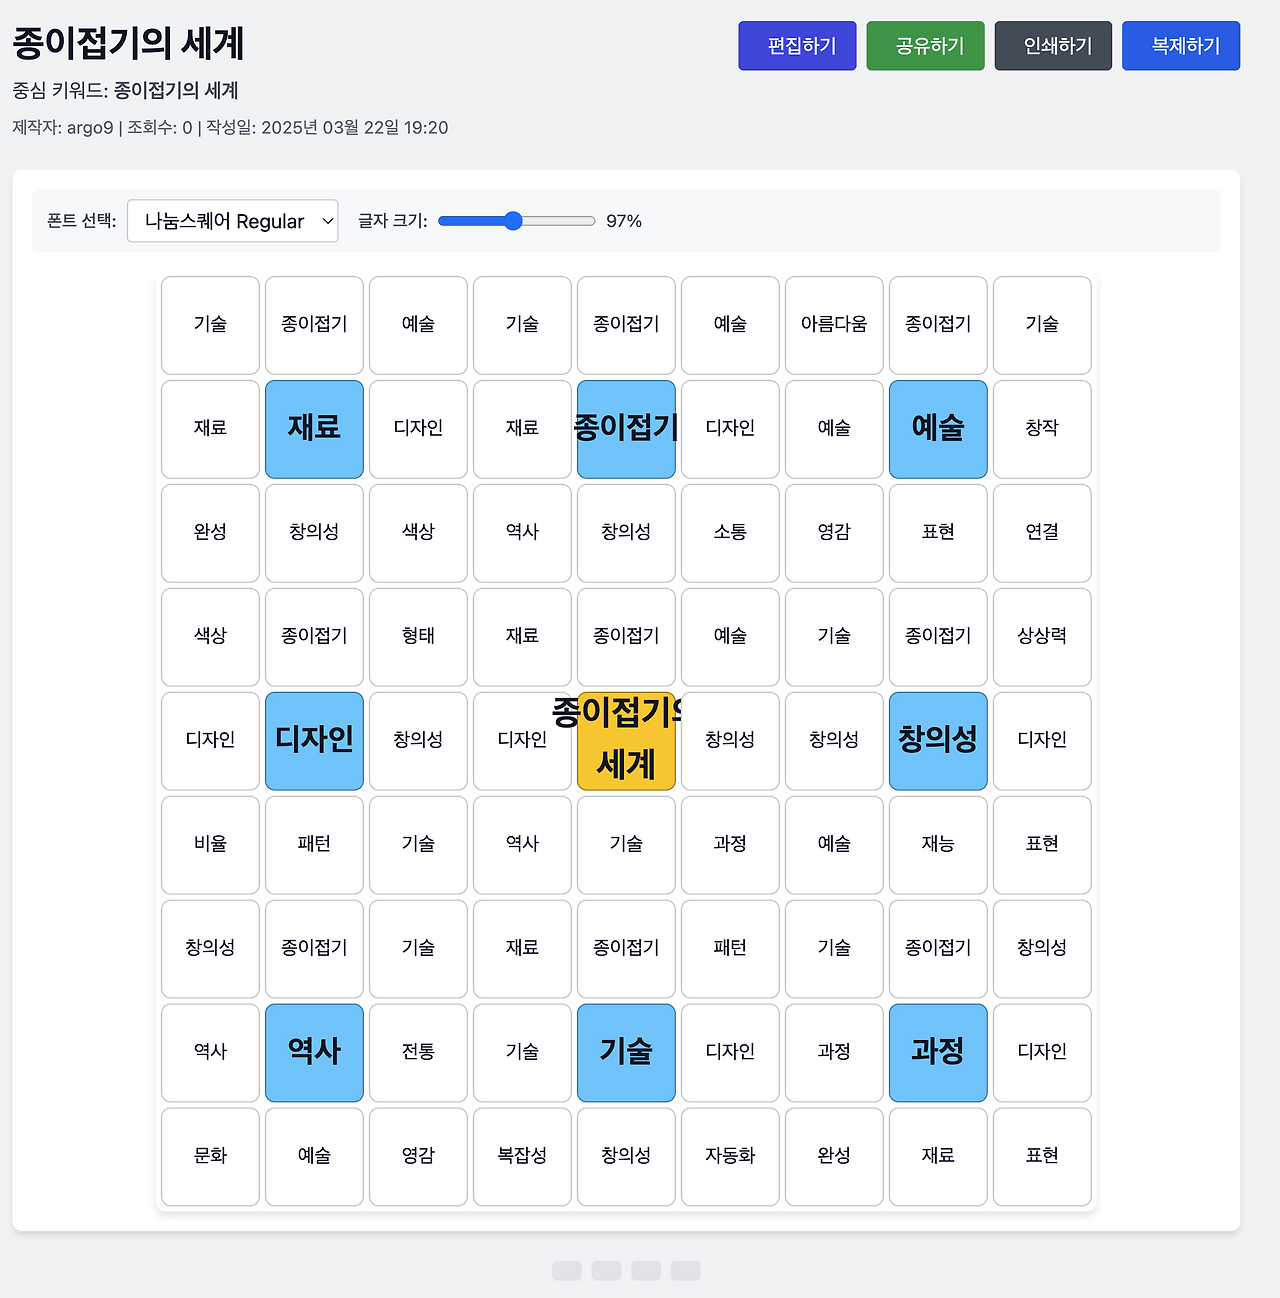Image resolution: width=1280 pixels, height=1298 pixels.
Task: Click the blue 기술 cell
Action: click(626, 1053)
